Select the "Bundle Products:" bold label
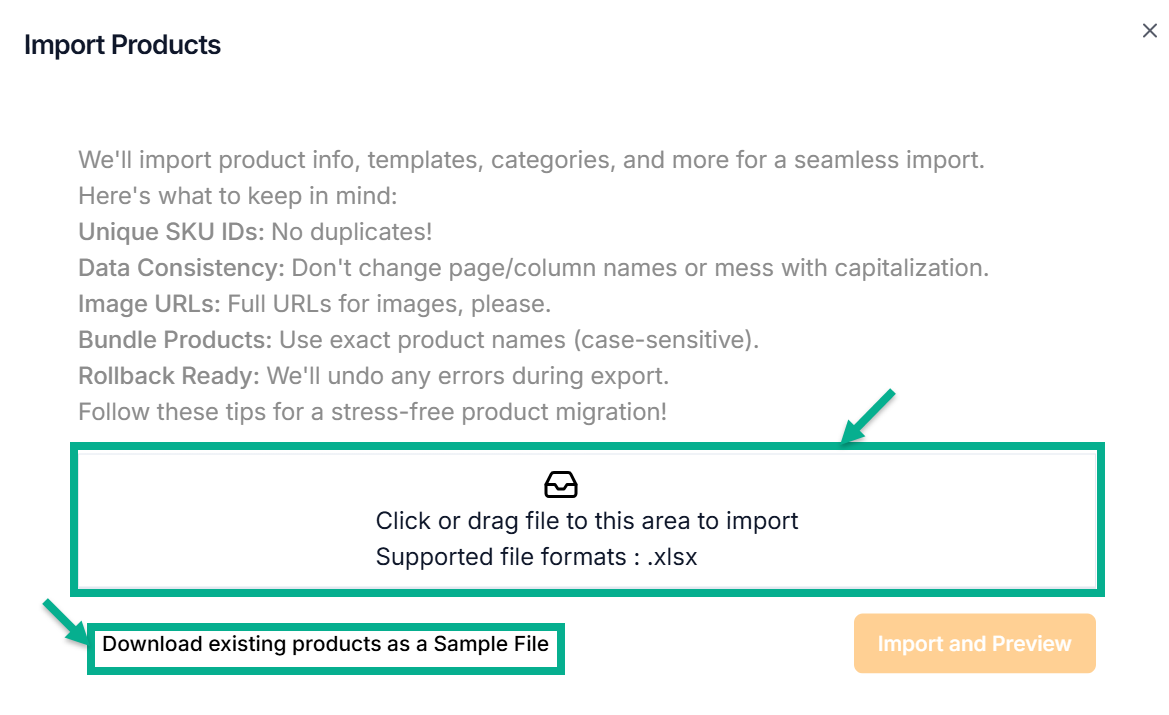1169x715 pixels. tap(175, 340)
